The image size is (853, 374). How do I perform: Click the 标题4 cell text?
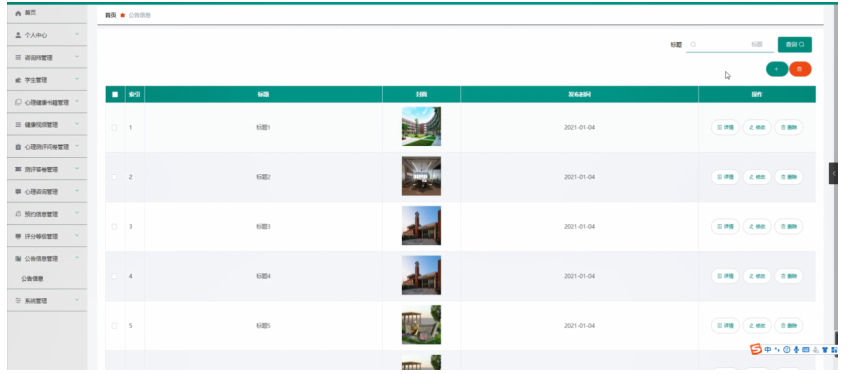(x=263, y=276)
